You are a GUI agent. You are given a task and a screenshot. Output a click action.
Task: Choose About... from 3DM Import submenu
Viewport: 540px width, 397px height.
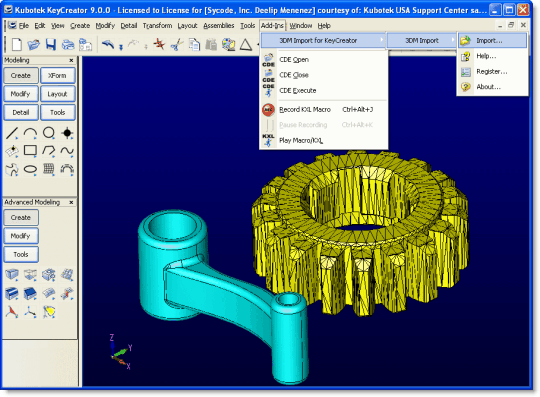point(492,87)
